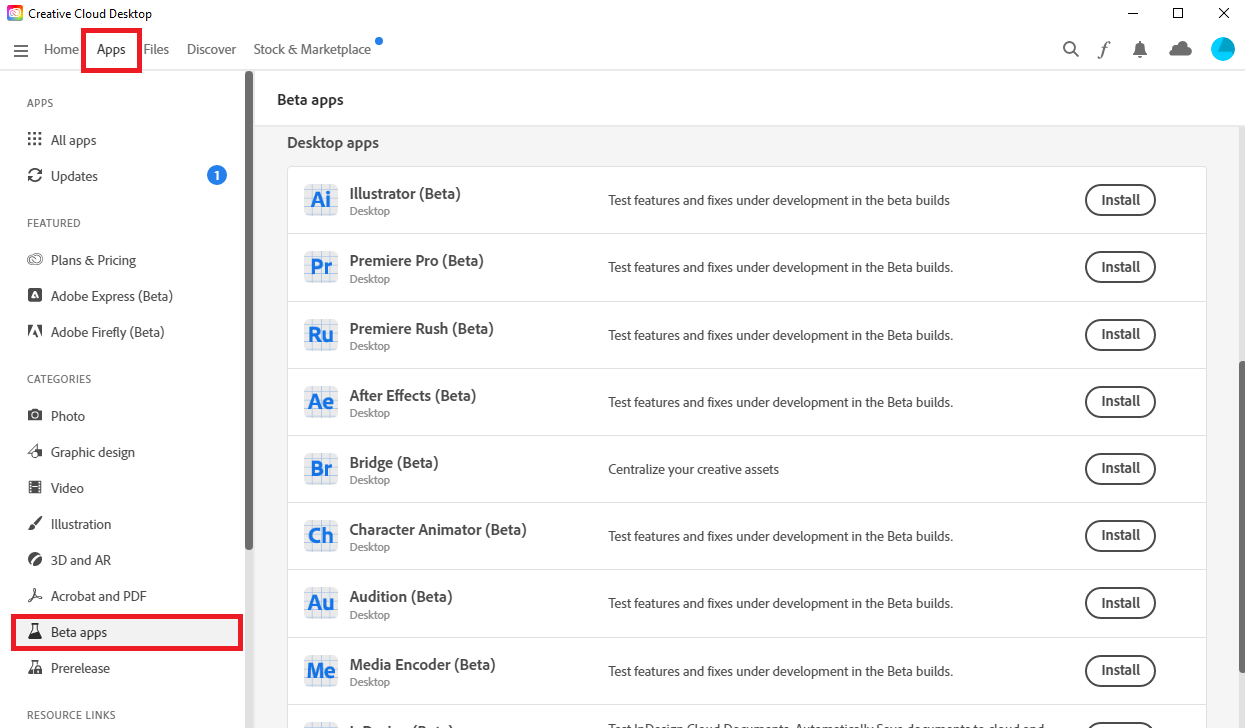Install After Effects (Beta)

point(1120,401)
